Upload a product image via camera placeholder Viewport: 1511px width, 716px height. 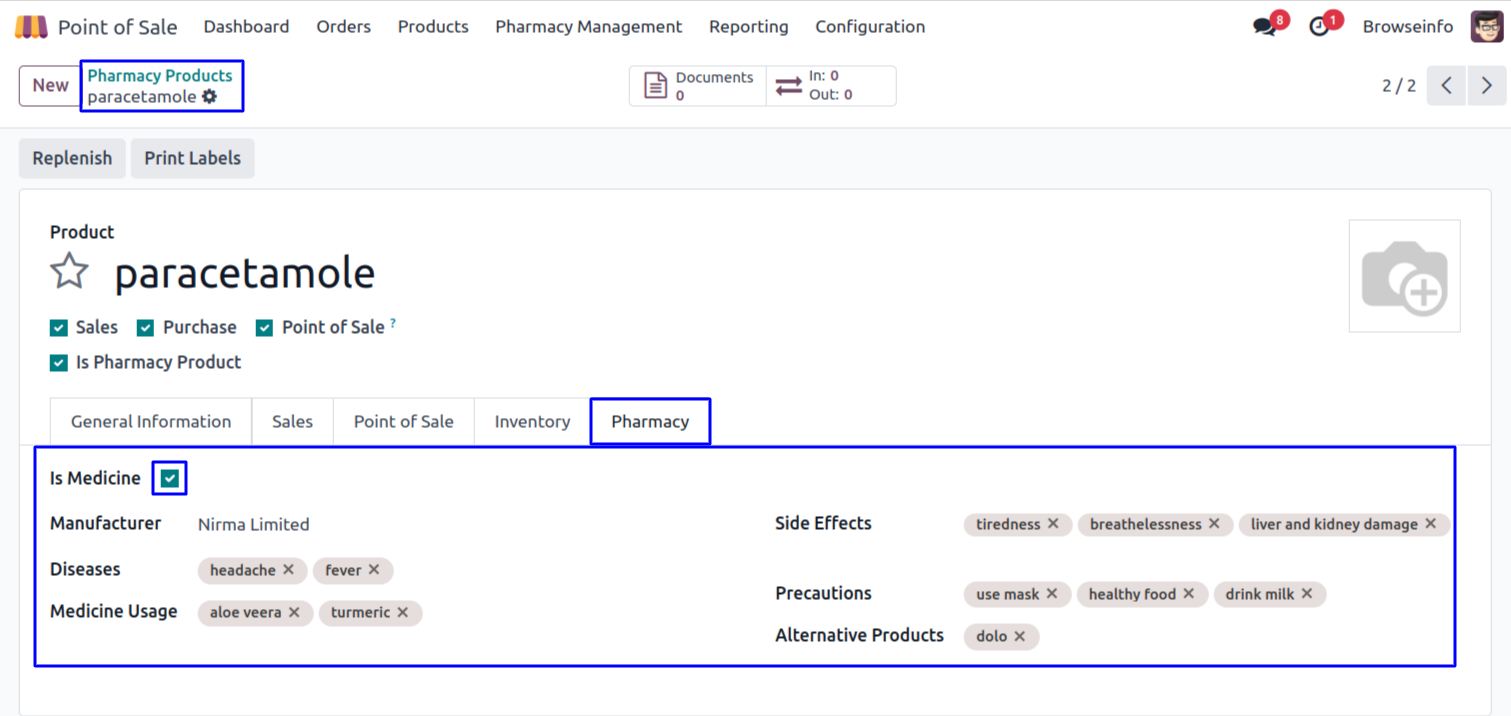pyautogui.click(x=1404, y=276)
